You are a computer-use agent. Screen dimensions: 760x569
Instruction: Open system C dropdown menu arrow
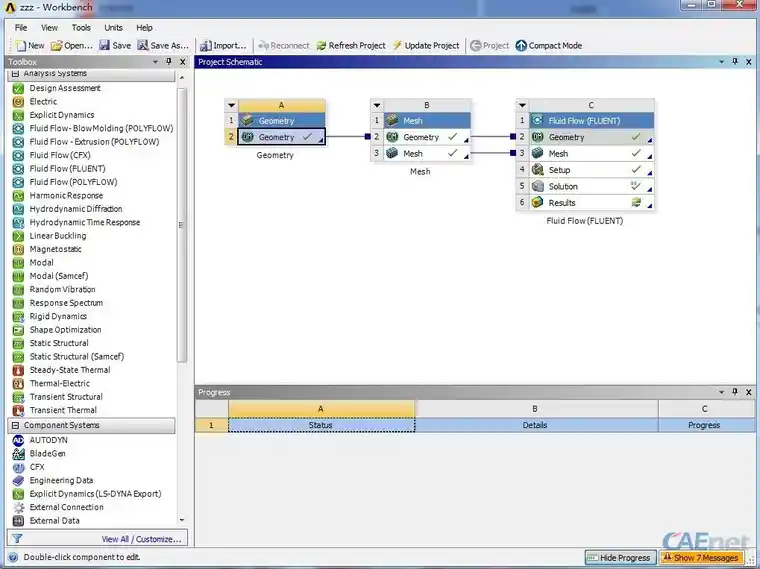[522, 105]
